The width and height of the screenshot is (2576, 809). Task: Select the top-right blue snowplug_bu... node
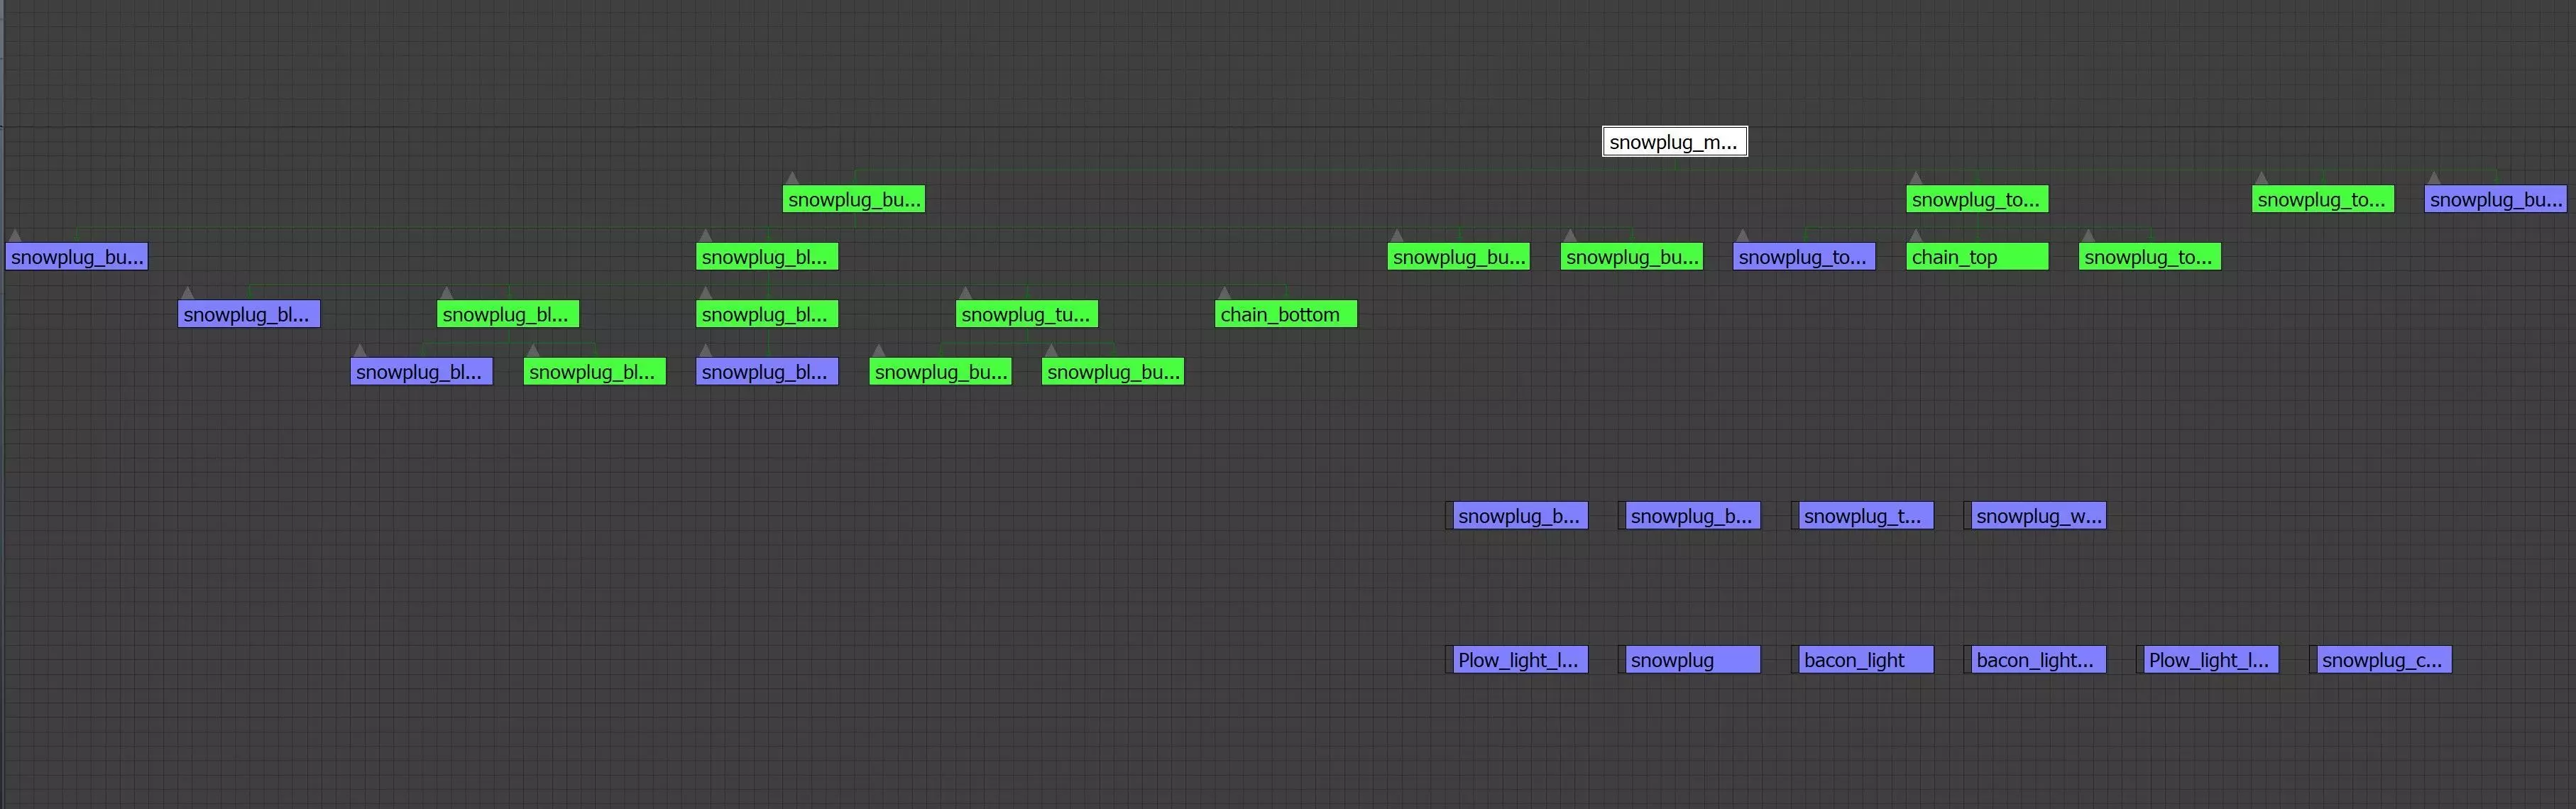2494,199
